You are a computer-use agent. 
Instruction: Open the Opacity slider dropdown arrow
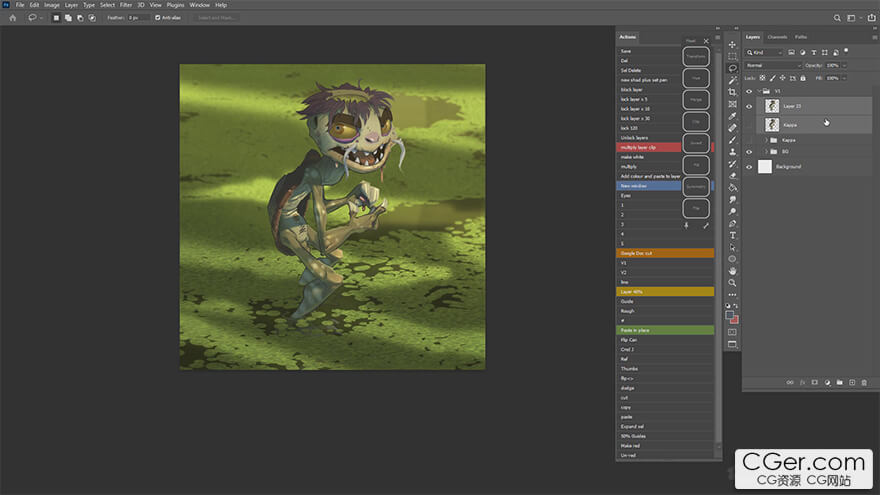click(x=844, y=66)
